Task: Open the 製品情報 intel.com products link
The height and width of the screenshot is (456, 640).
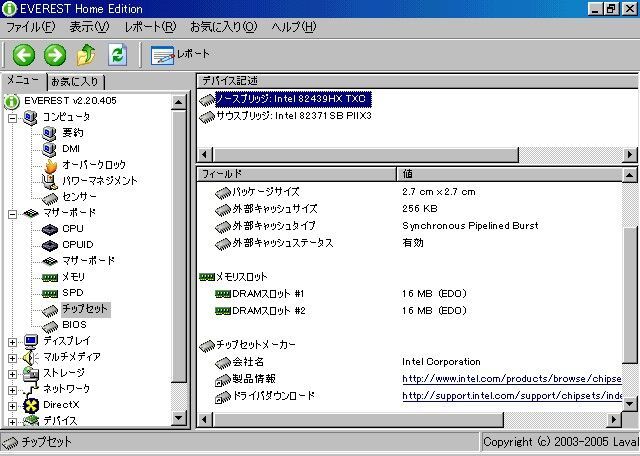Action: [511, 379]
